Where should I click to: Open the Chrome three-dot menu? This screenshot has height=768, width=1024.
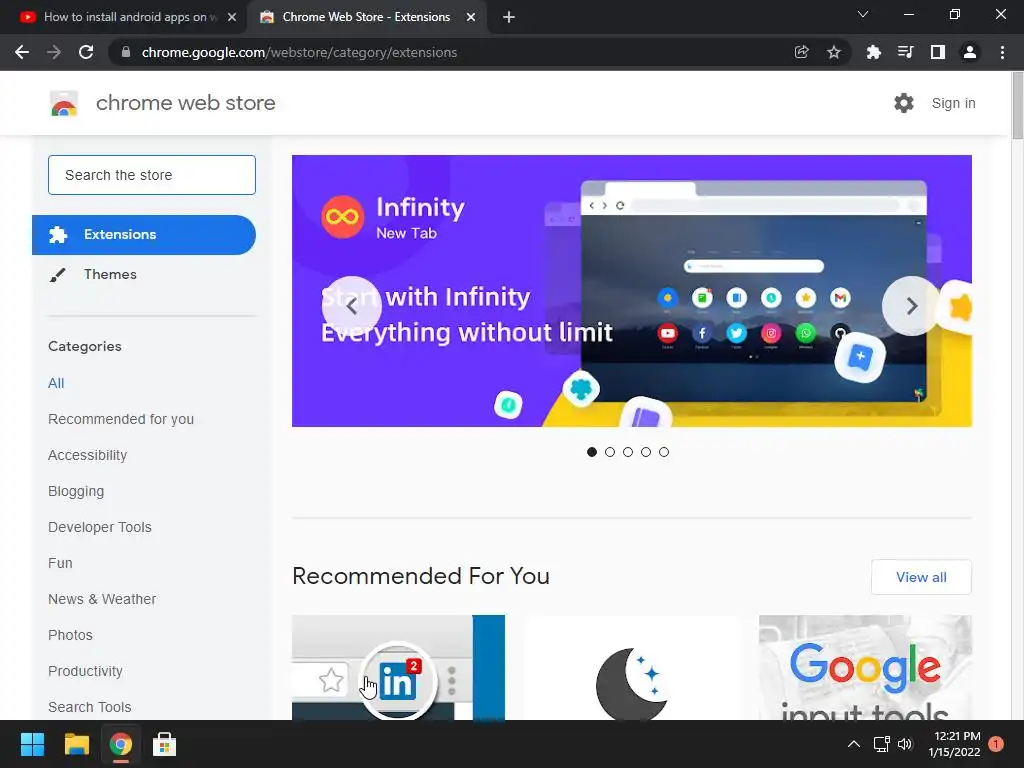click(x=1002, y=52)
